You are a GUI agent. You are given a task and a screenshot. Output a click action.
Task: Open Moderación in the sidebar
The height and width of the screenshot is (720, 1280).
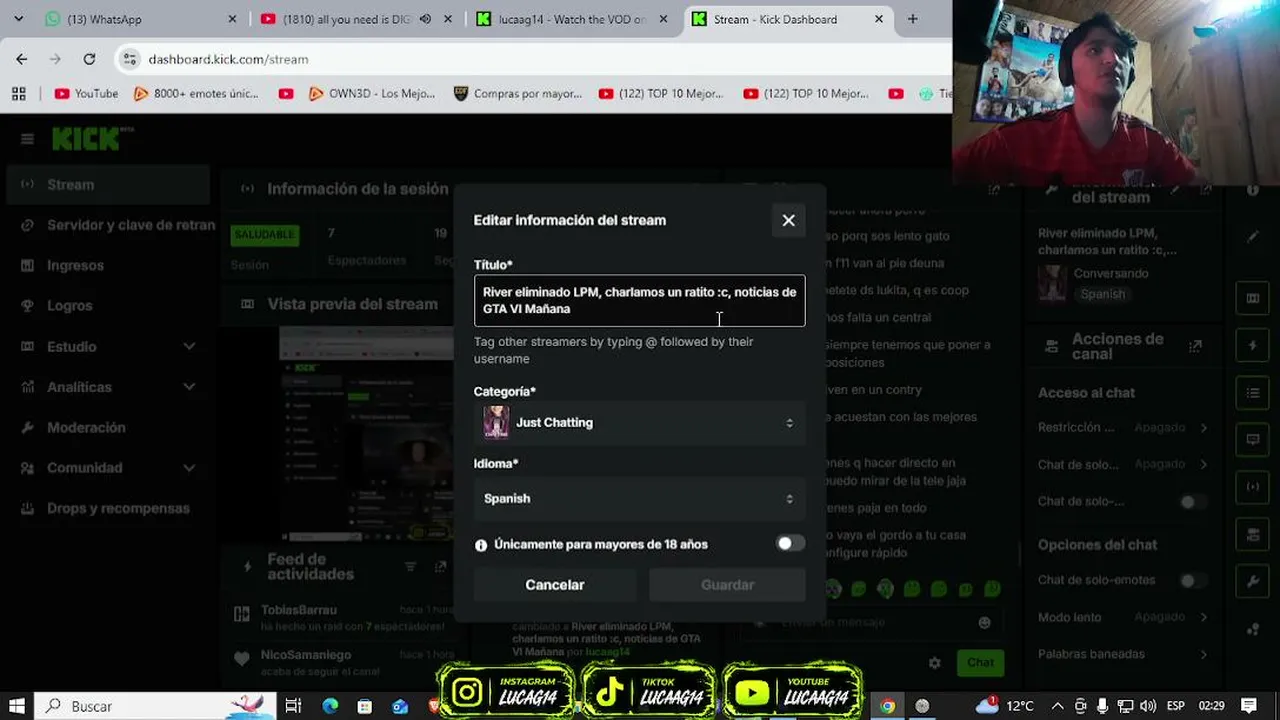pos(108,427)
